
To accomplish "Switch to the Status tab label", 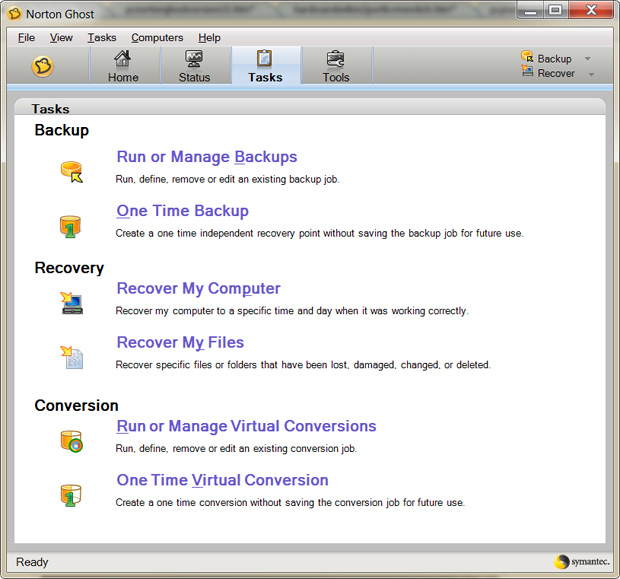I will [x=194, y=77].
